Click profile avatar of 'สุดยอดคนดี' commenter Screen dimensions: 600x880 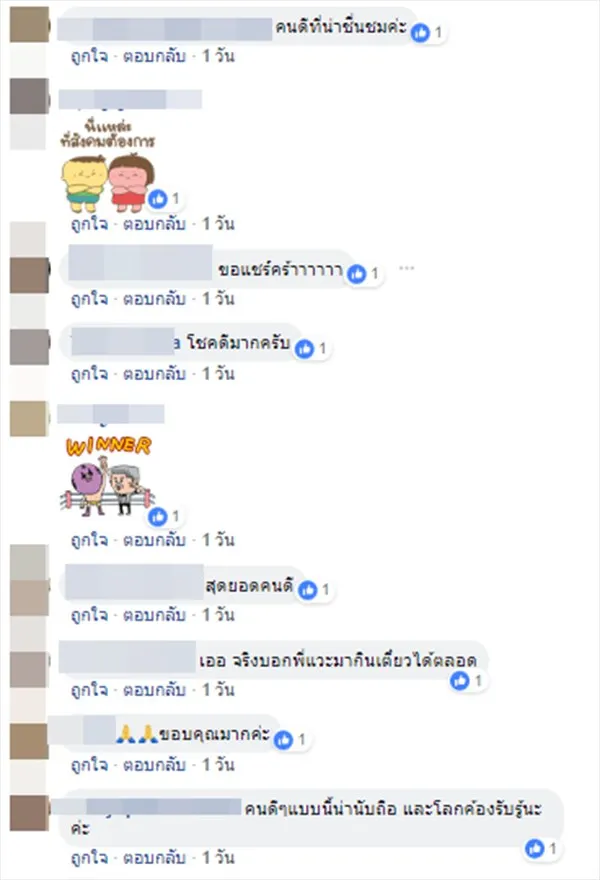click(x=29, y=598)
